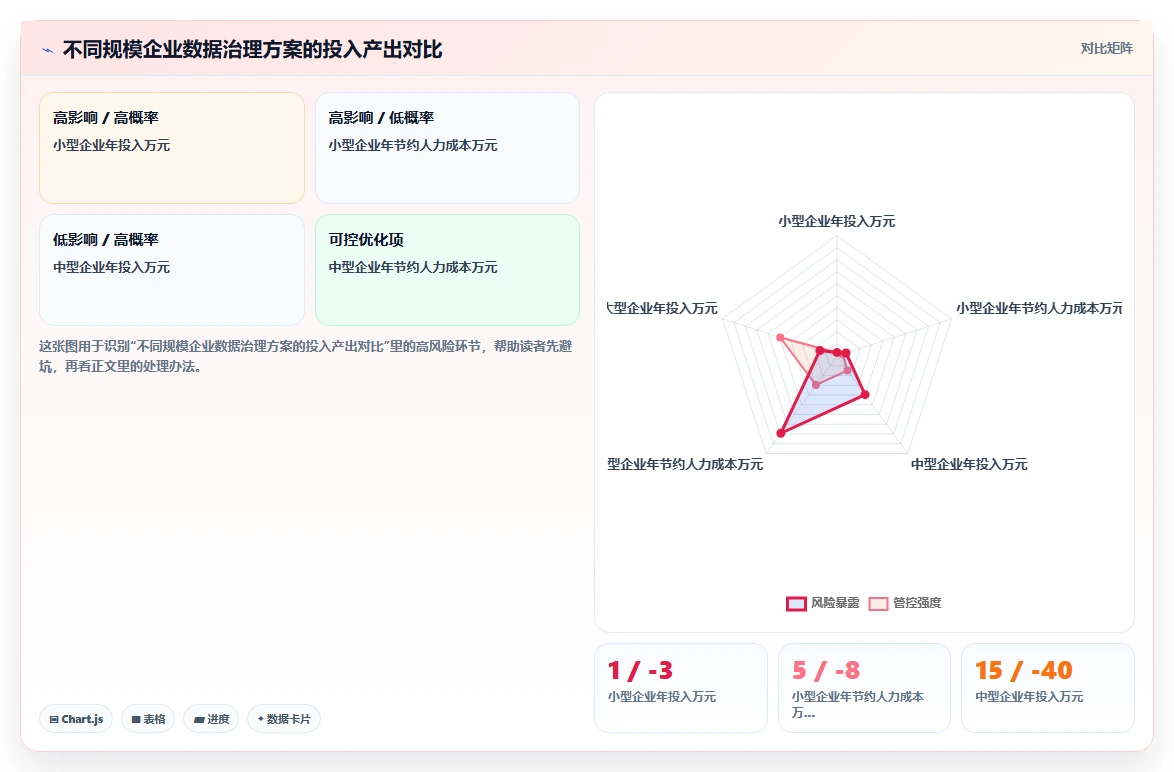Toggle 管控强度 legend swatch
Screen dimensions: 1174x772
878,604
